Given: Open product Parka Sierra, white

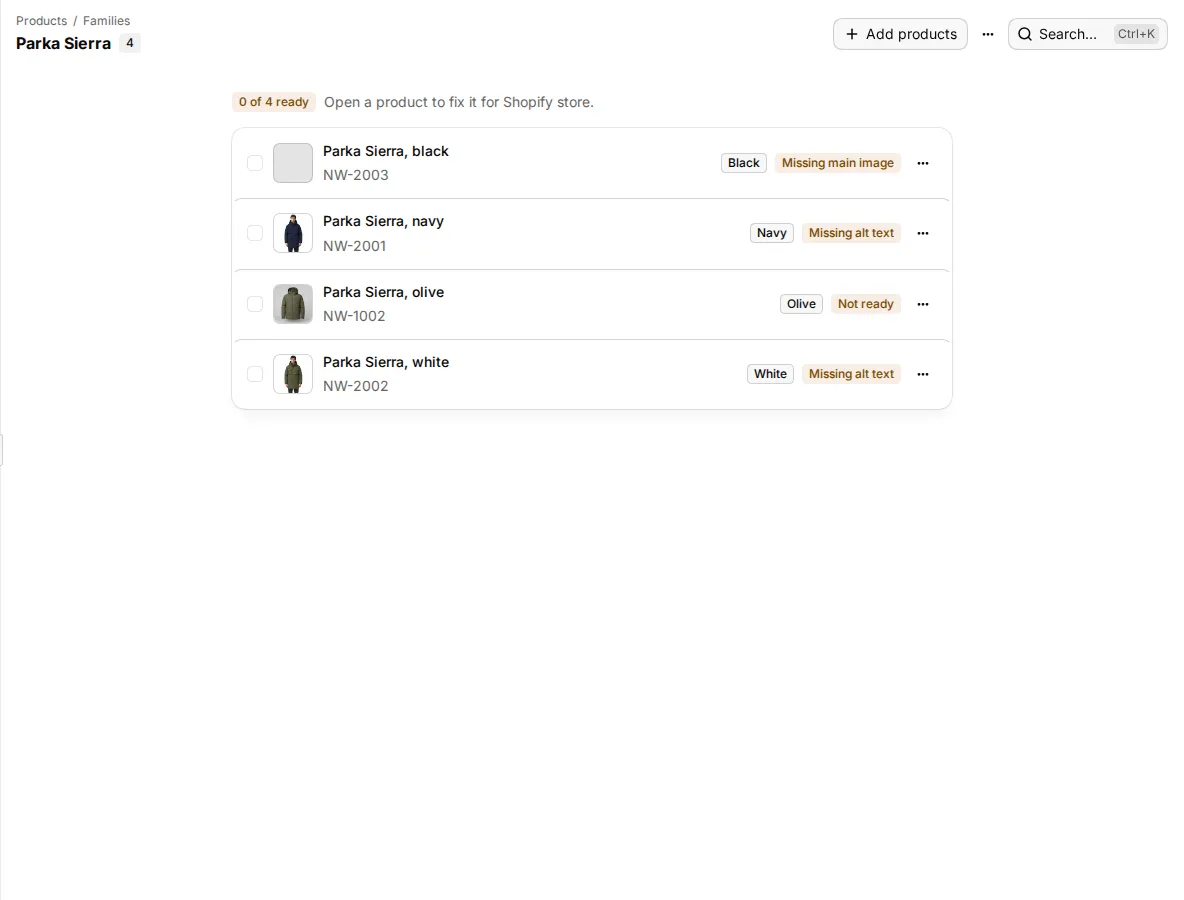Looking at the screenshot, I should (386, 362).
